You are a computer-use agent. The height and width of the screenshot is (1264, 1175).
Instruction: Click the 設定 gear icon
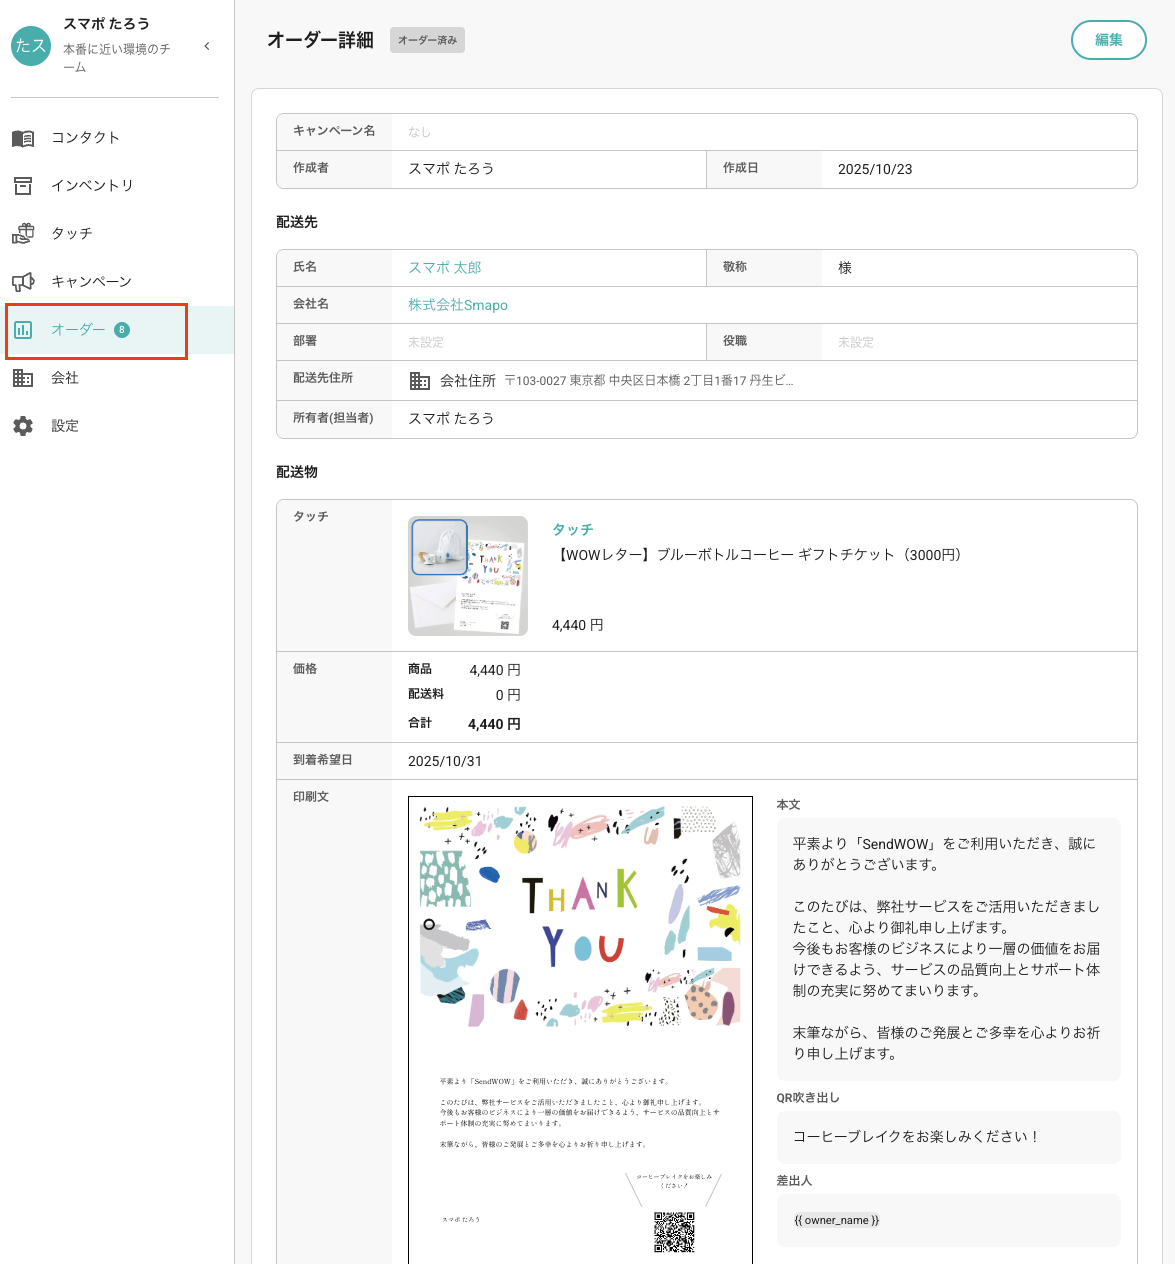click(23, 426)
